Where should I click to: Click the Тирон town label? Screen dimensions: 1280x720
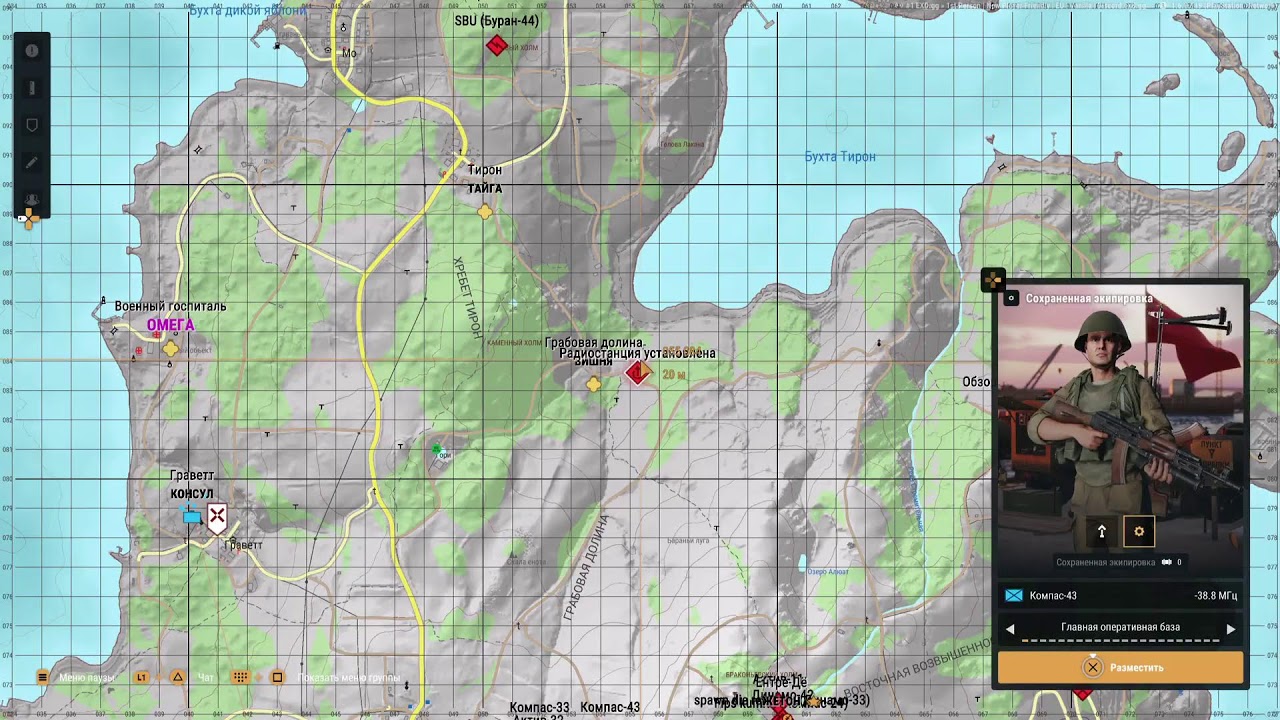[485, 170]
